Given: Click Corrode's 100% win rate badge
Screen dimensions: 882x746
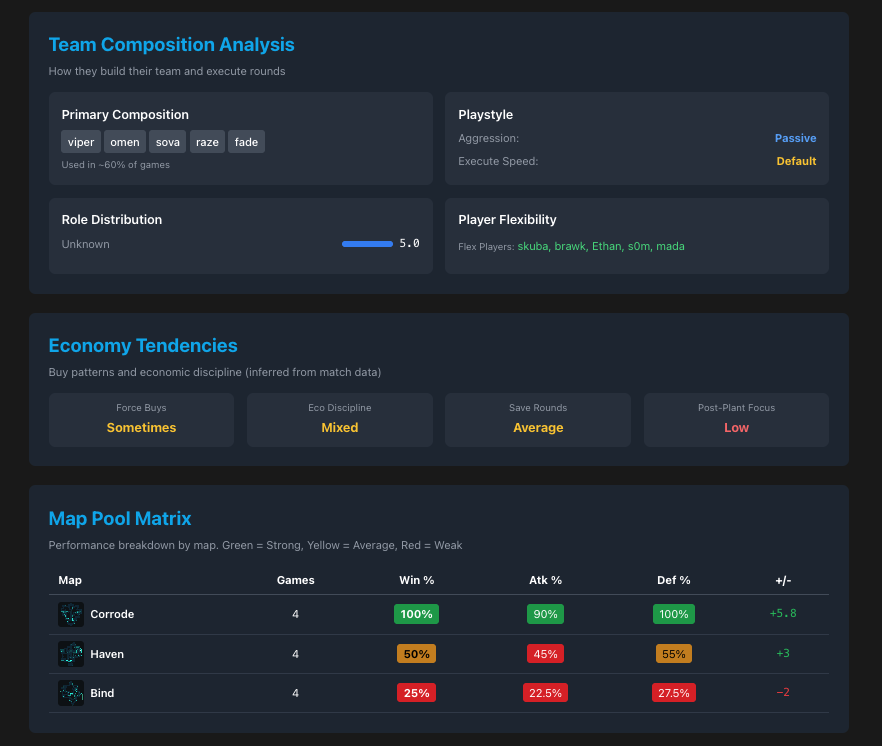Looking at the screenshot, I should 416,614.
